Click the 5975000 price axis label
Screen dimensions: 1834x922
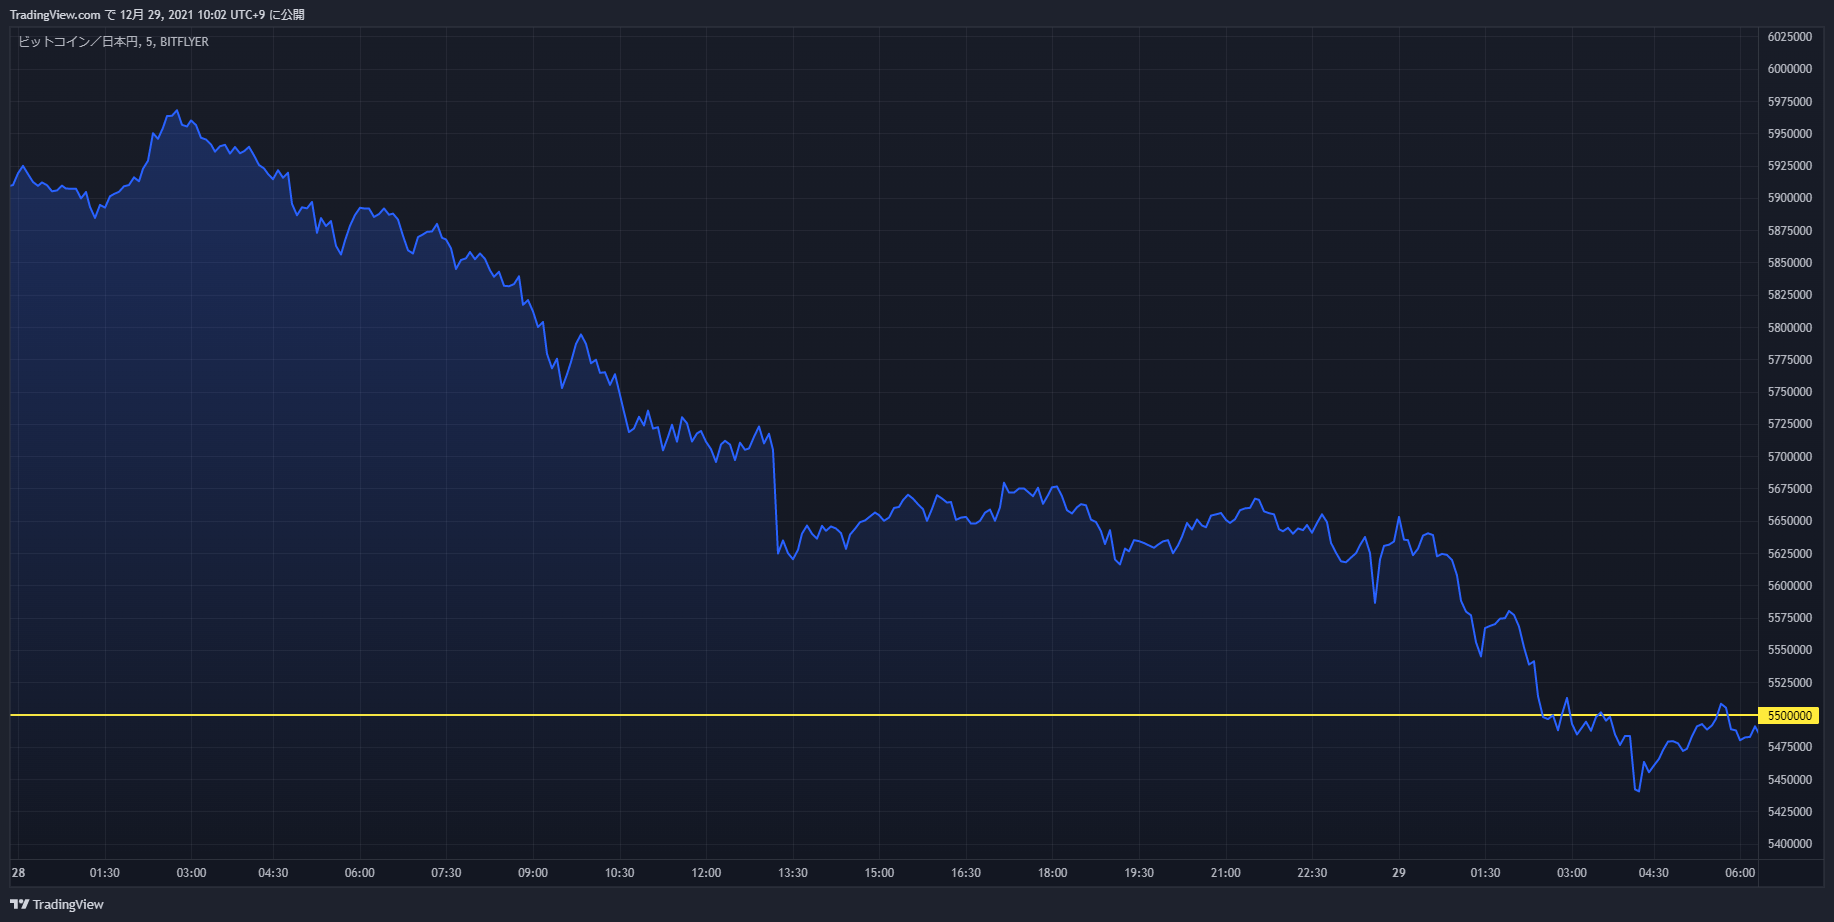(1789, 102)
